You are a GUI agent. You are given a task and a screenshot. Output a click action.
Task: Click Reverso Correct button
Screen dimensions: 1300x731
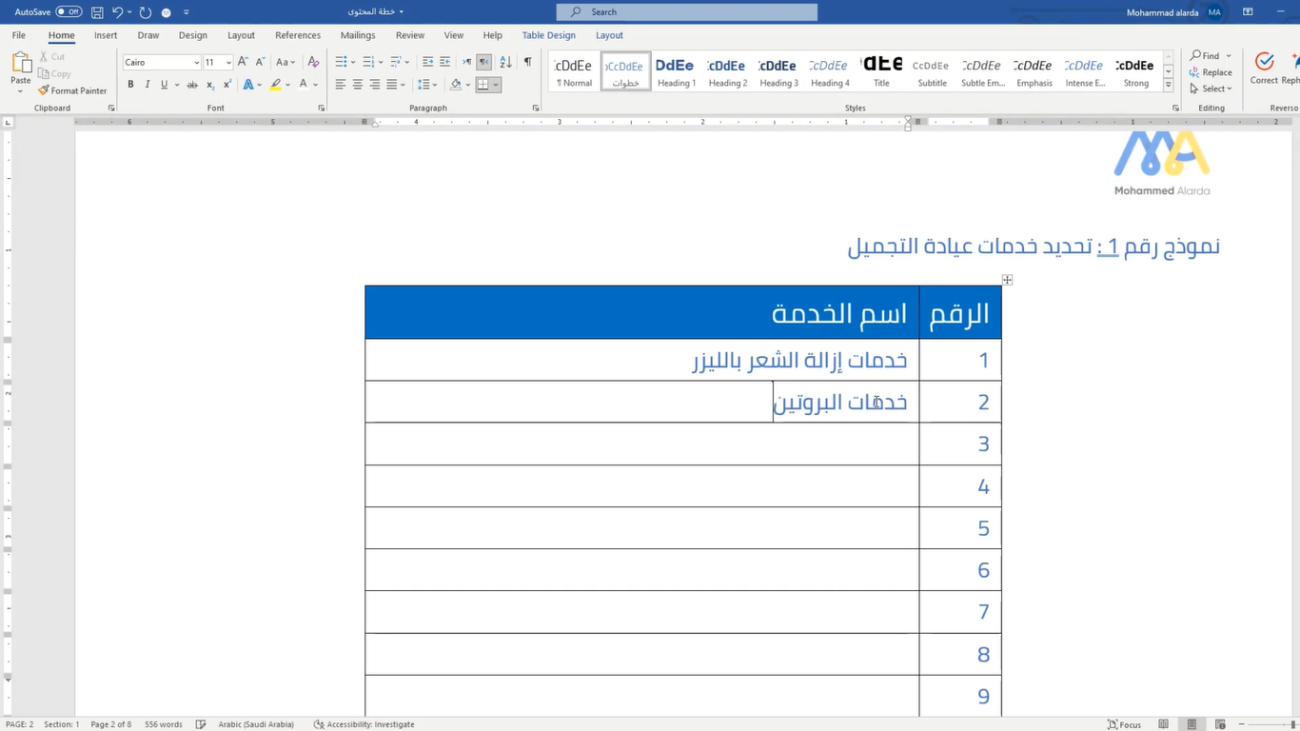(1264, 68)
